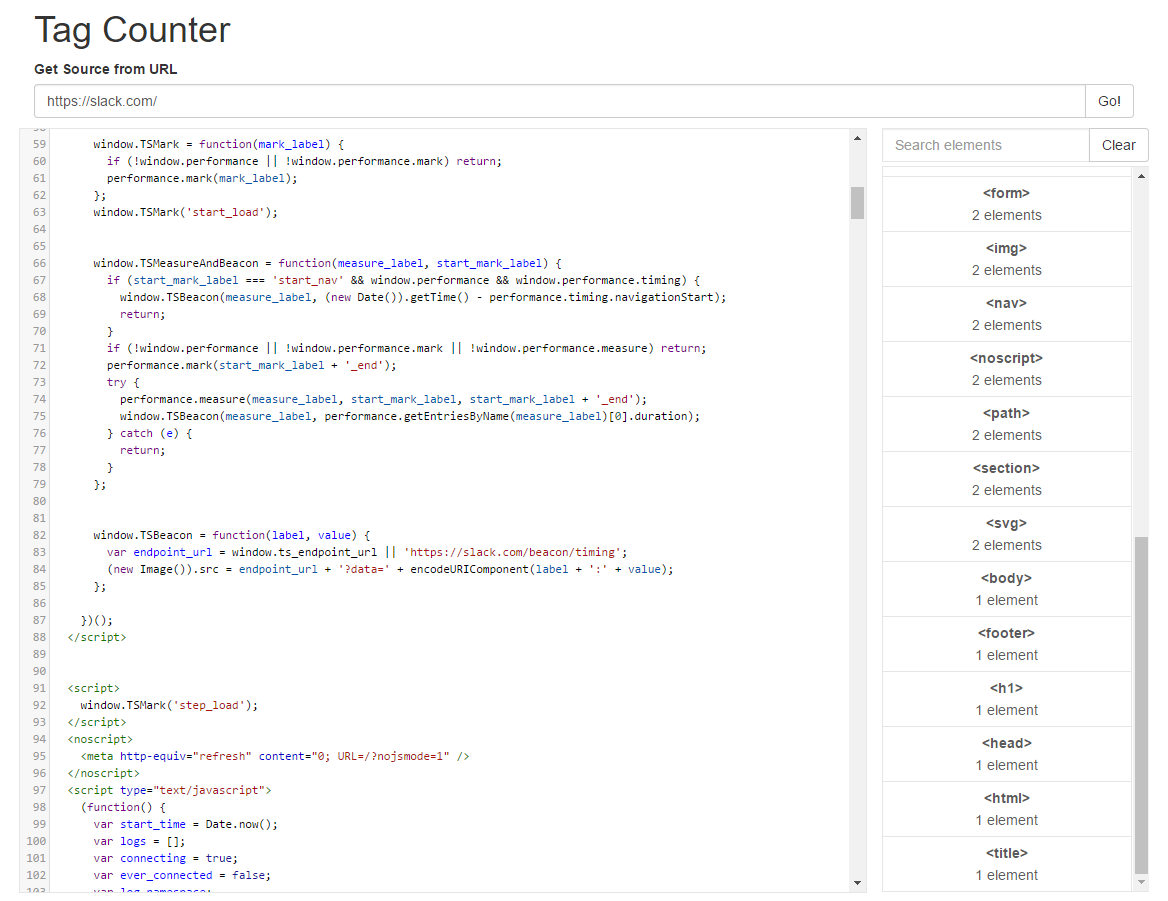
Task: Click the closing </noscript> tag in code
Action: (x=104, y=774)
